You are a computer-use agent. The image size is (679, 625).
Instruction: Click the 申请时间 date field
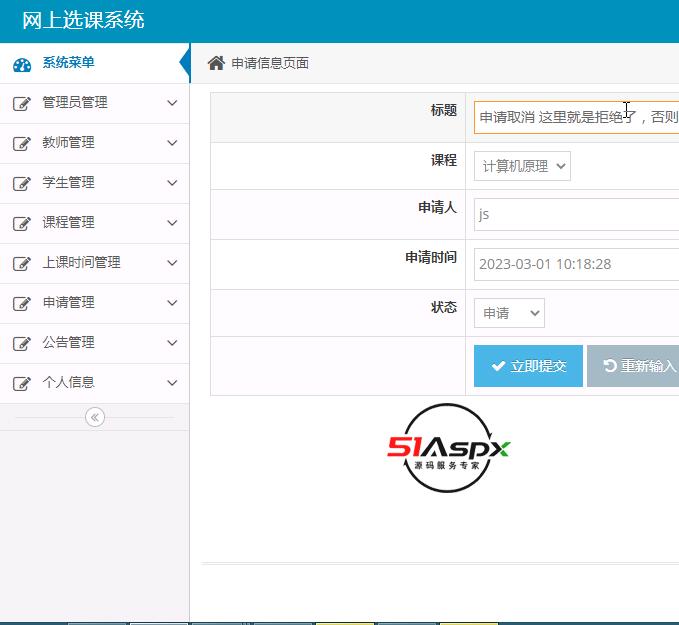point(576,264)
